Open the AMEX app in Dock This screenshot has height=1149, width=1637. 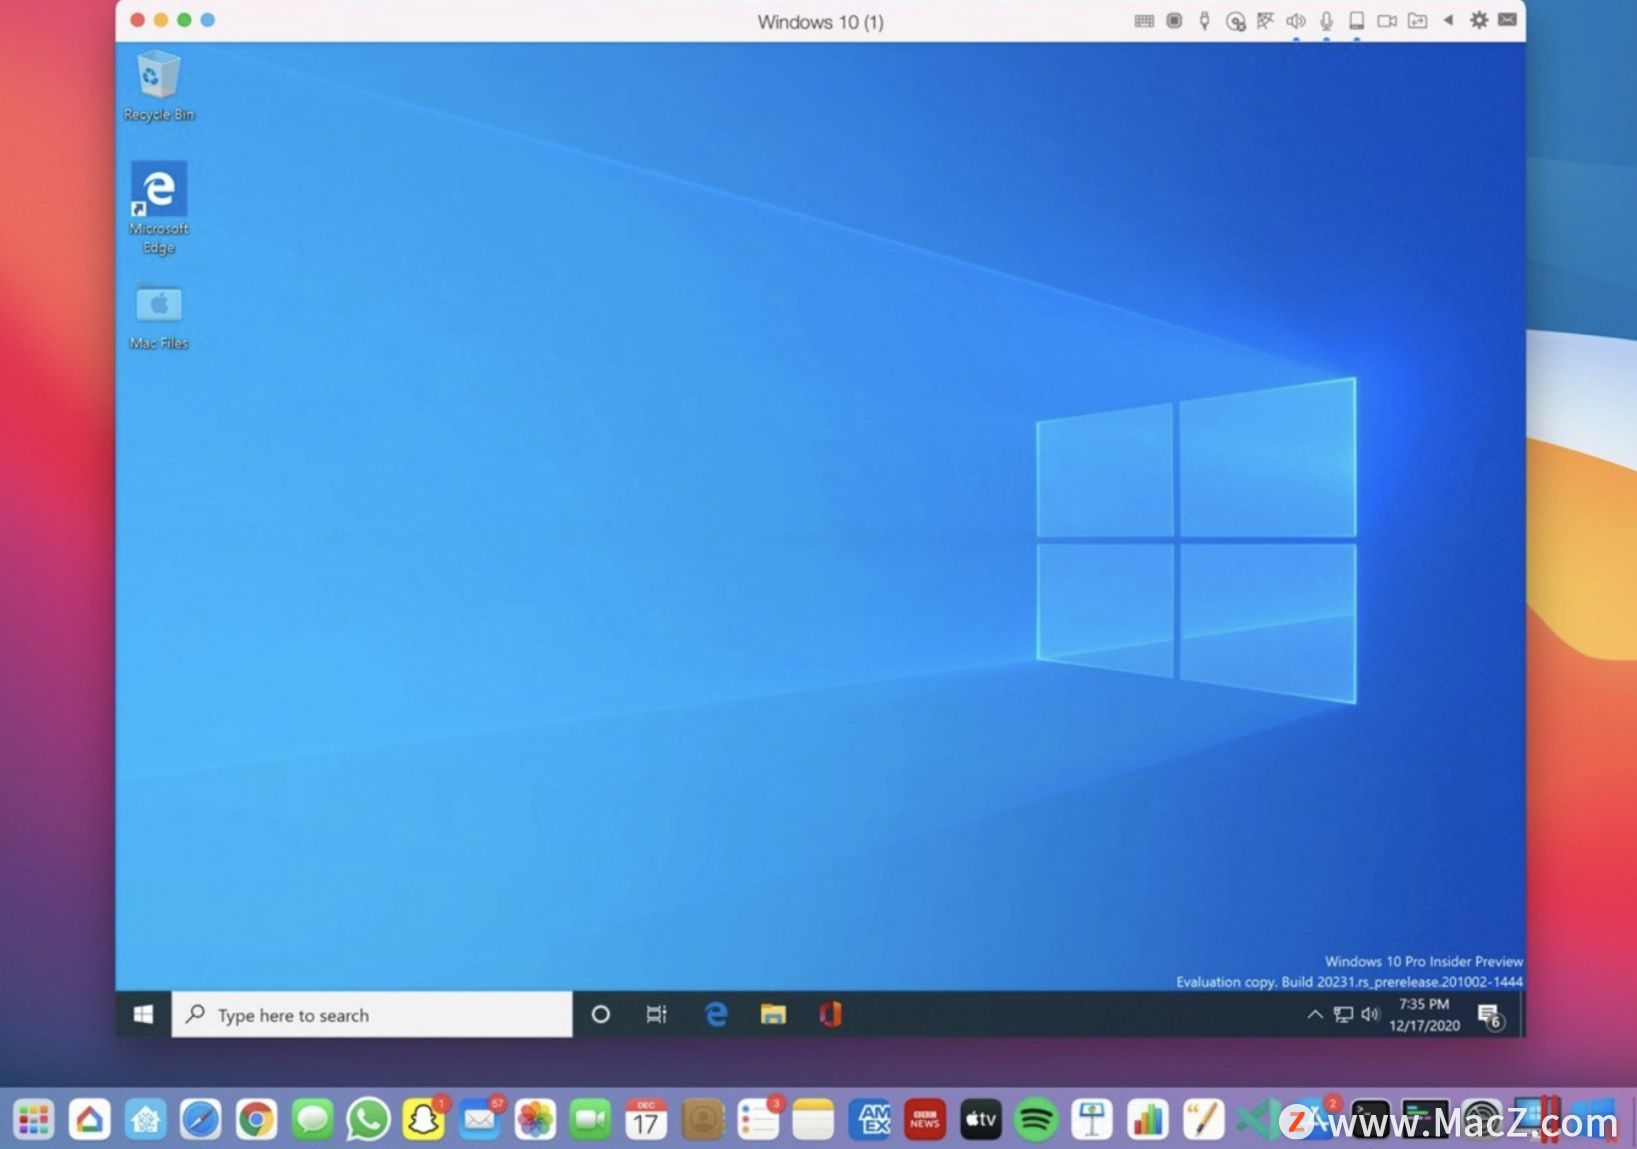click(x=870, y=1120)
